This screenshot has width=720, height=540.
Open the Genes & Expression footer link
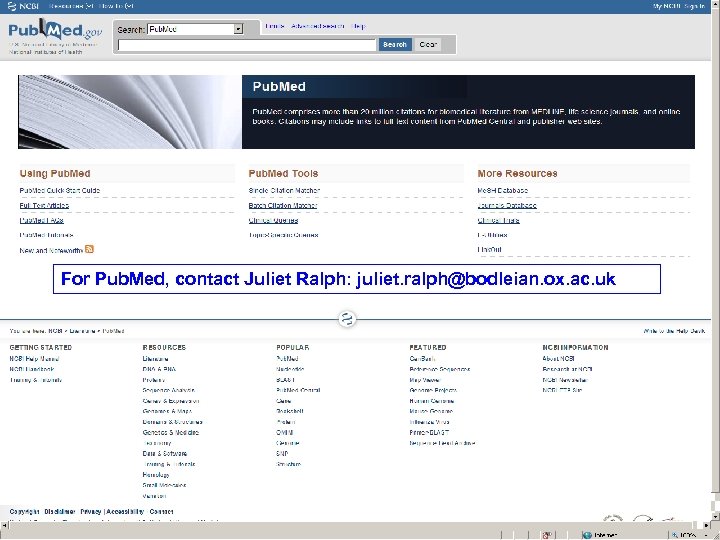[x=170, y=401]
